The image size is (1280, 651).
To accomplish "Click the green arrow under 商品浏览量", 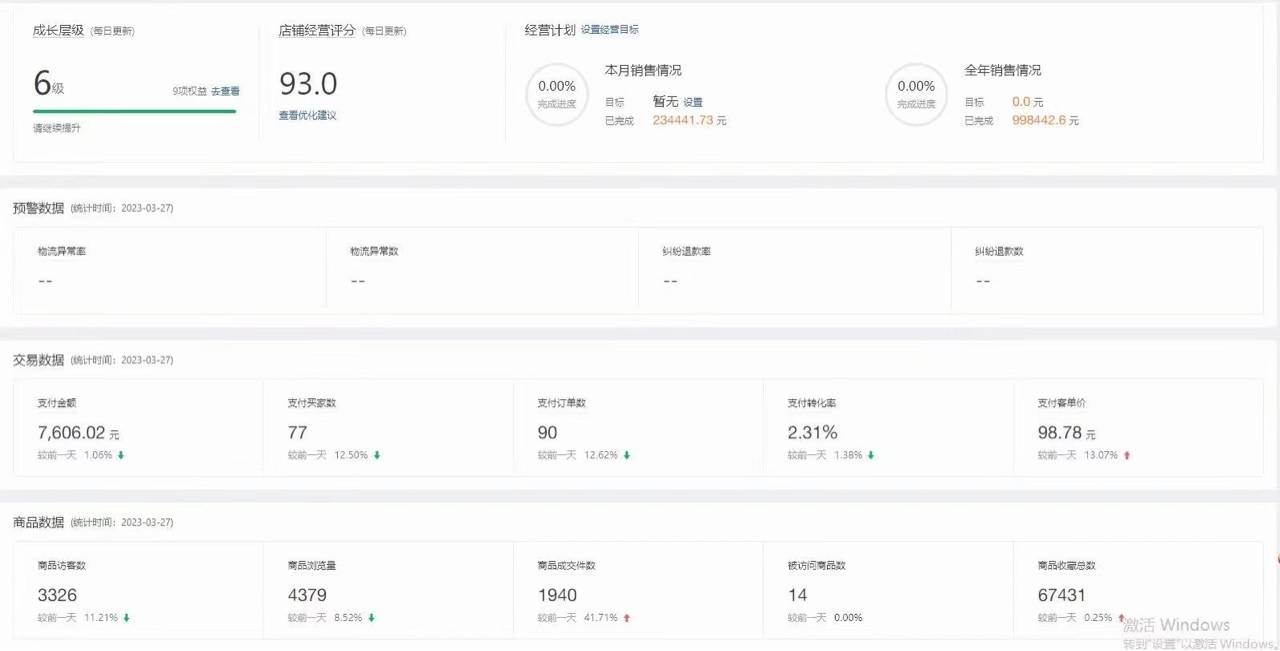I will [371, 618].
